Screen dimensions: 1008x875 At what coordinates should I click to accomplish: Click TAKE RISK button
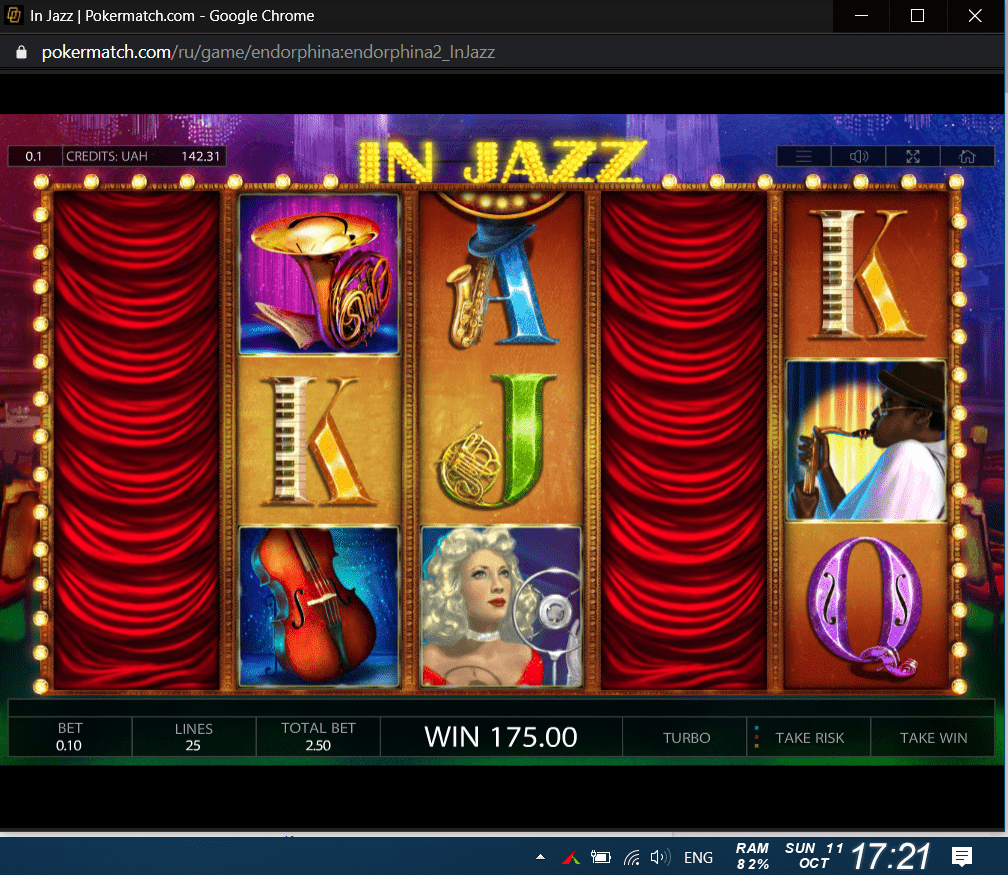[809, 737]
